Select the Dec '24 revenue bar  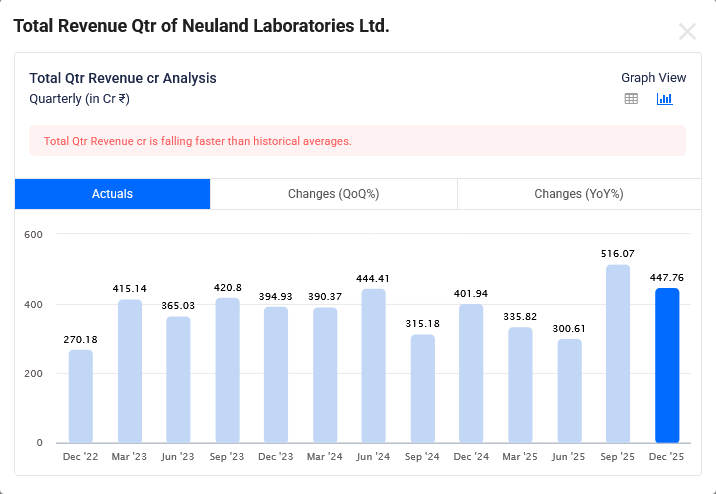pyautogui.click(x=472, y=373)
